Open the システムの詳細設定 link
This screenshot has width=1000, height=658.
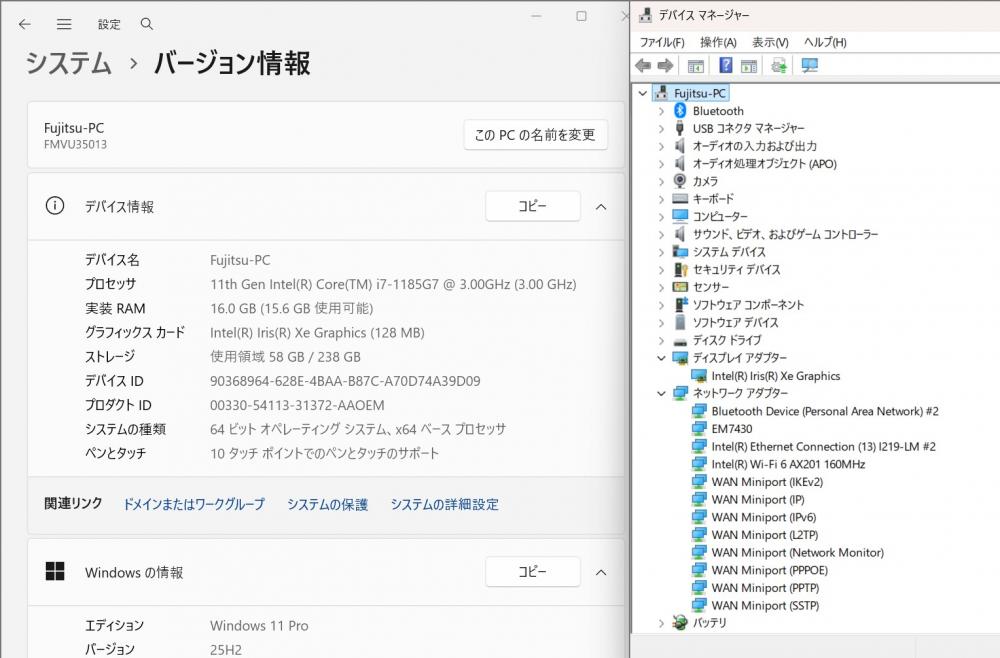[x=445, y=504]
